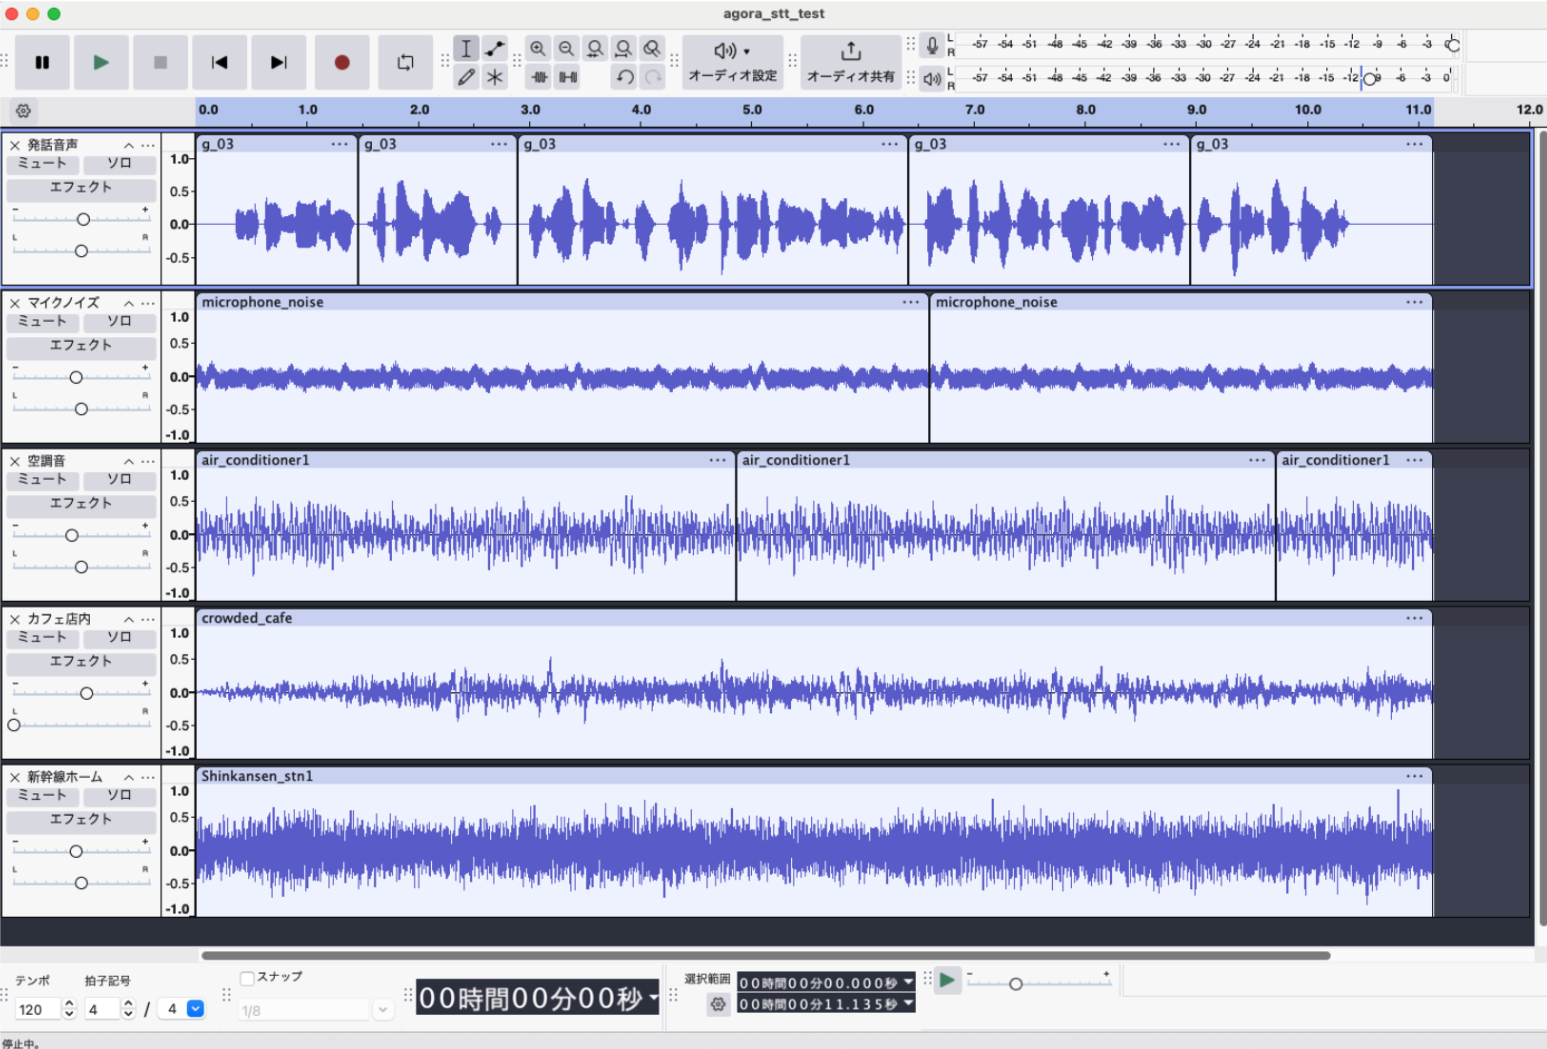Zoom in on the timeline
The width and height of the screenshot is (1547, 1049).
coord(538,49)
